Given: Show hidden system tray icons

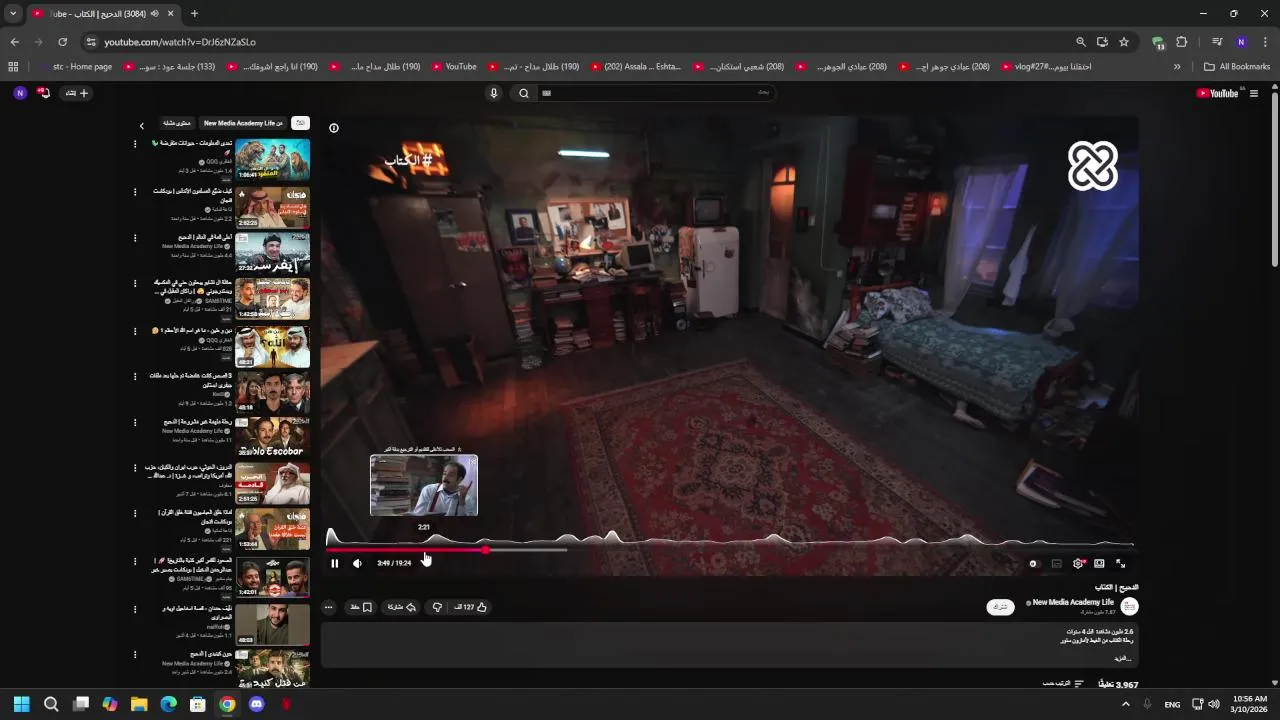Looking at the screenshot, I should (1126, 704).
